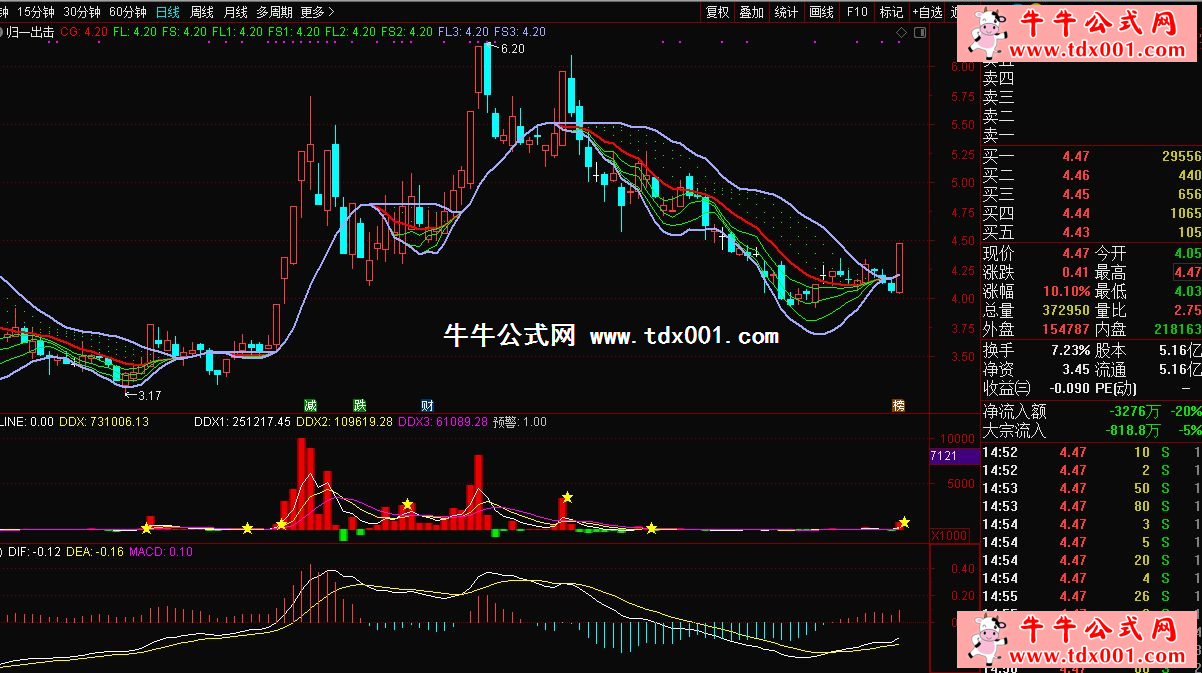Click the orange 榜 event marker
The image size is (1202, 673).
898,405
